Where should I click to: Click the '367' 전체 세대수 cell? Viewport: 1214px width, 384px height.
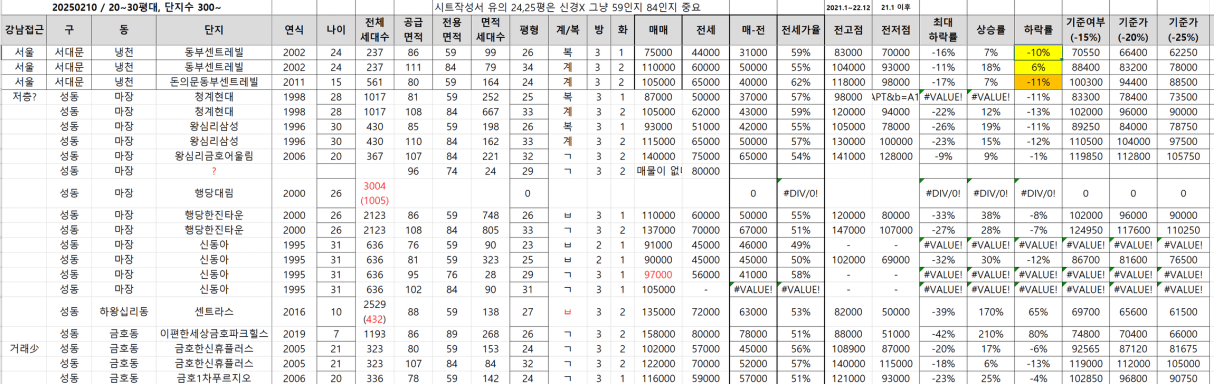[x=375, y=155]
